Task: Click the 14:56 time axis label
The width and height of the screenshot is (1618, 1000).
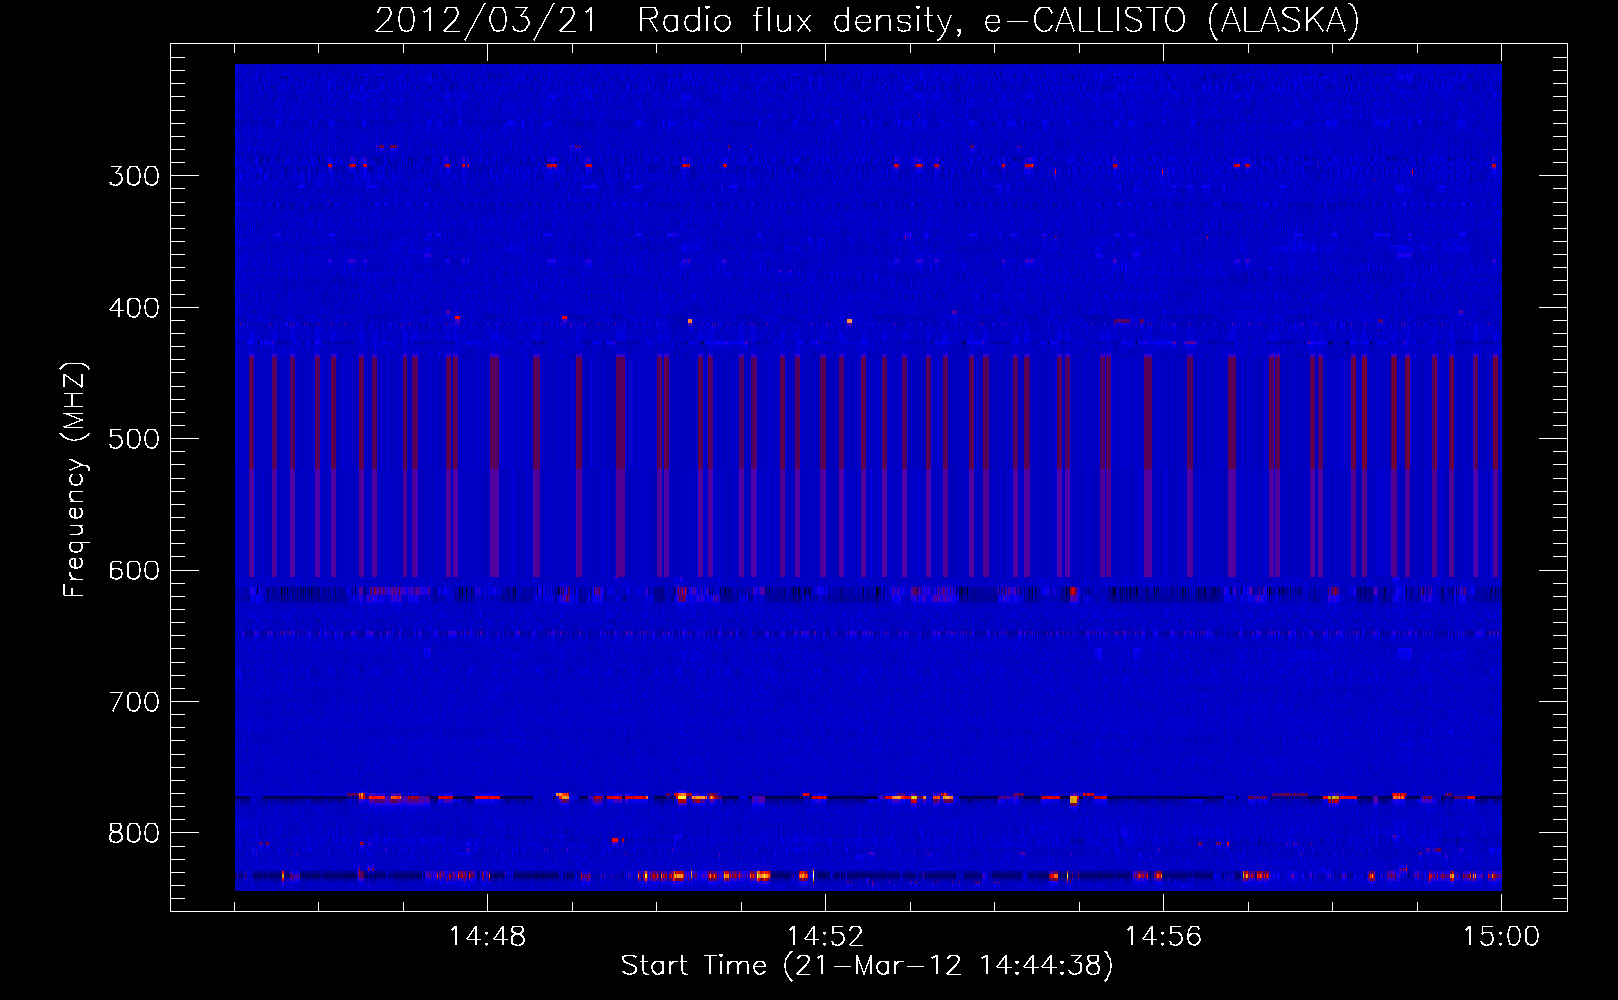Action: [1163, 936]
